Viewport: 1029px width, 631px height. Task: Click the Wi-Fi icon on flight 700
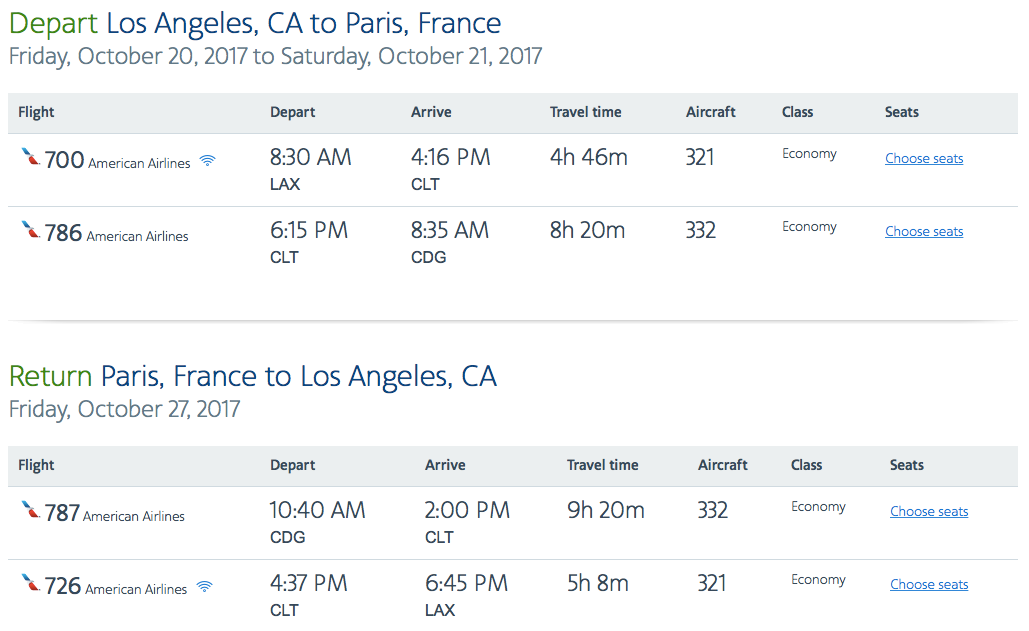pyautogui.click(x=207, y=160)
